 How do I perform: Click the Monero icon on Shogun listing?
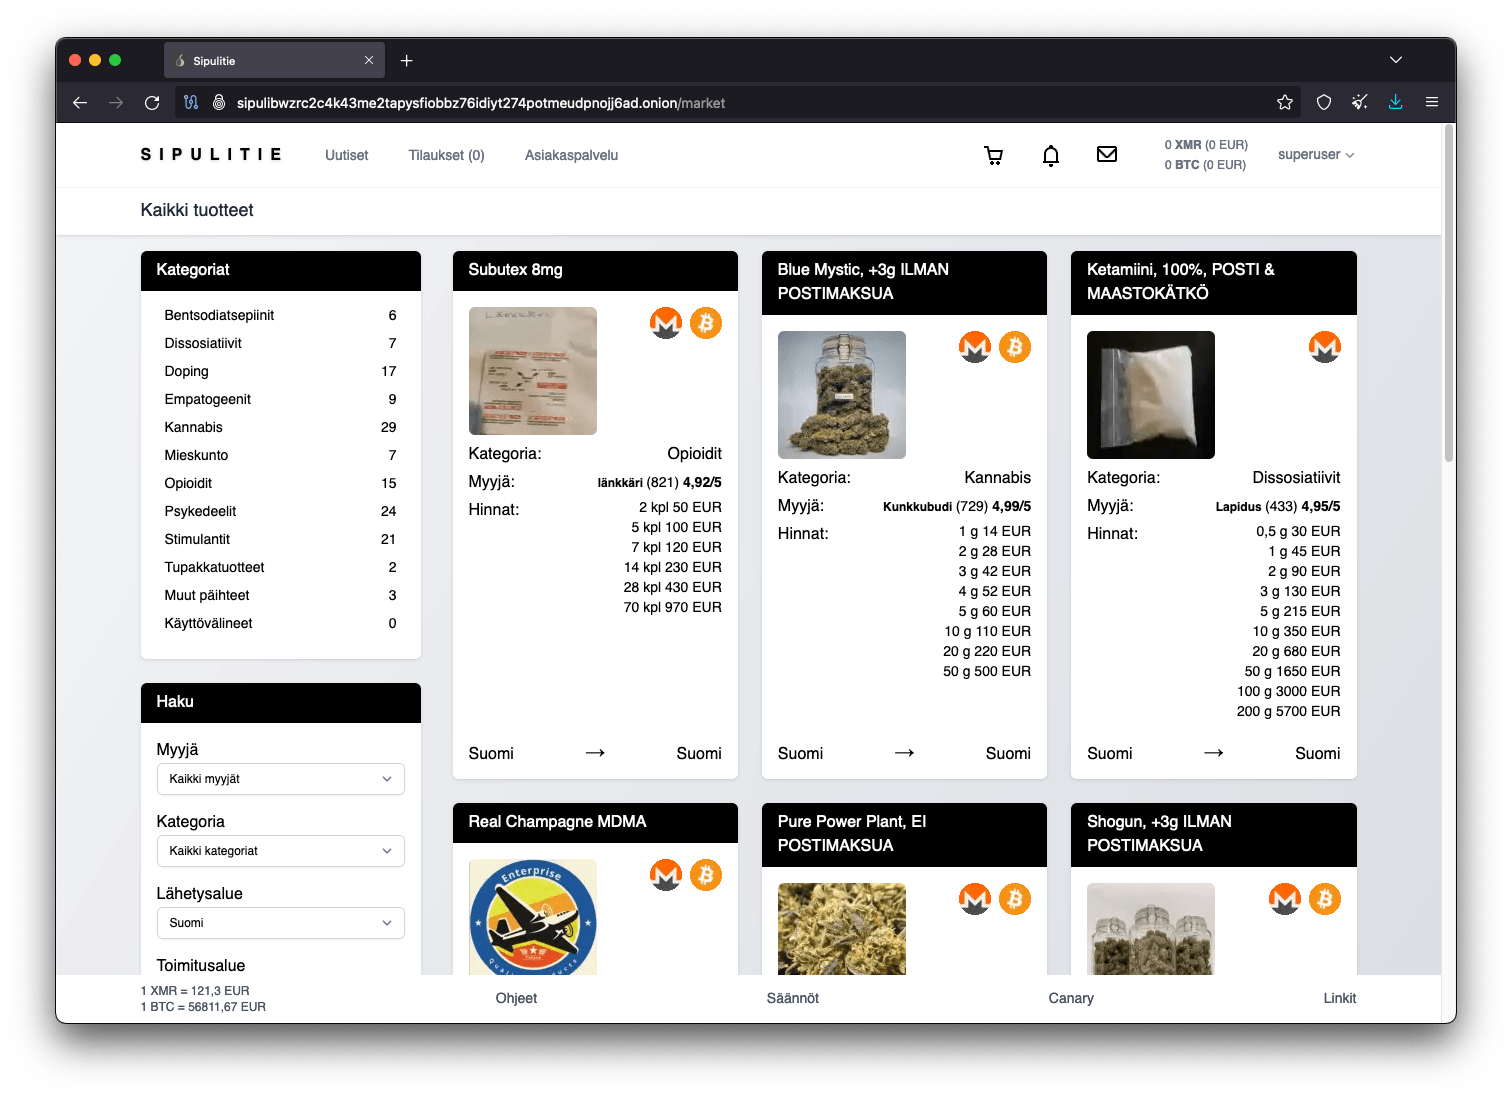coord(1286,899)
